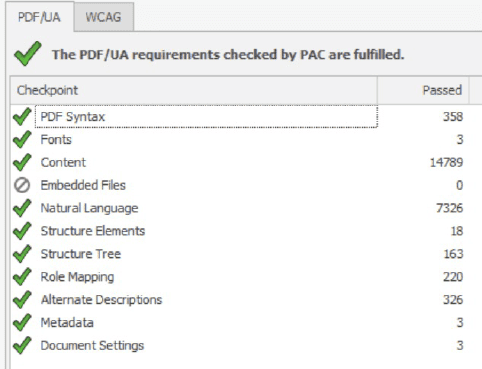Click the Natural Language passed count 7326
Screen dimensions: 482x369
[449, 208]
